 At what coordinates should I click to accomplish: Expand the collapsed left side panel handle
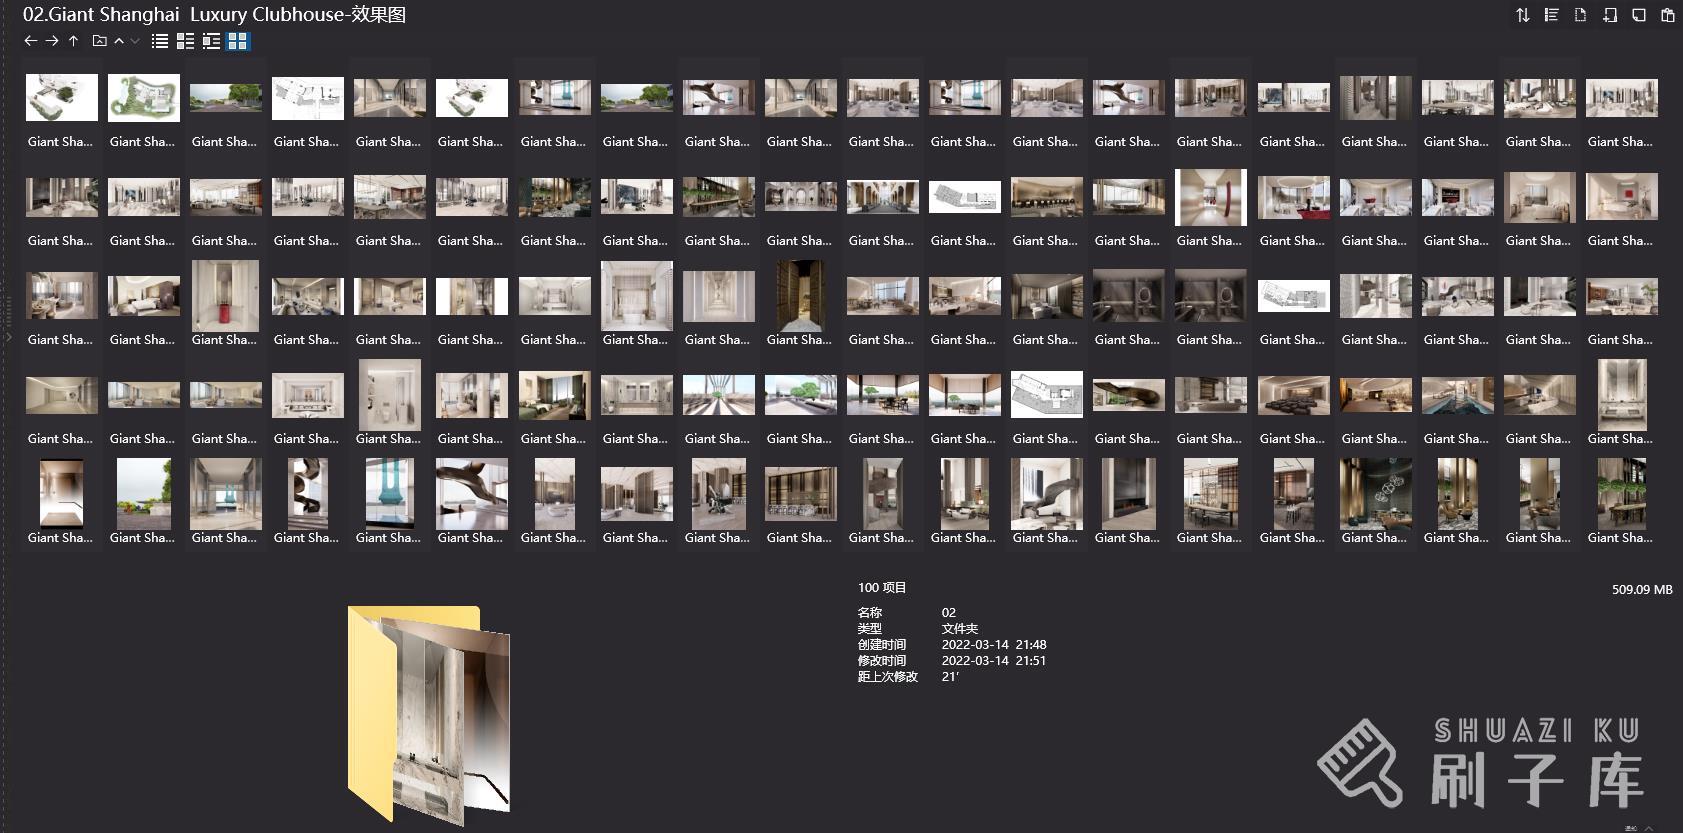click(7, 337)
